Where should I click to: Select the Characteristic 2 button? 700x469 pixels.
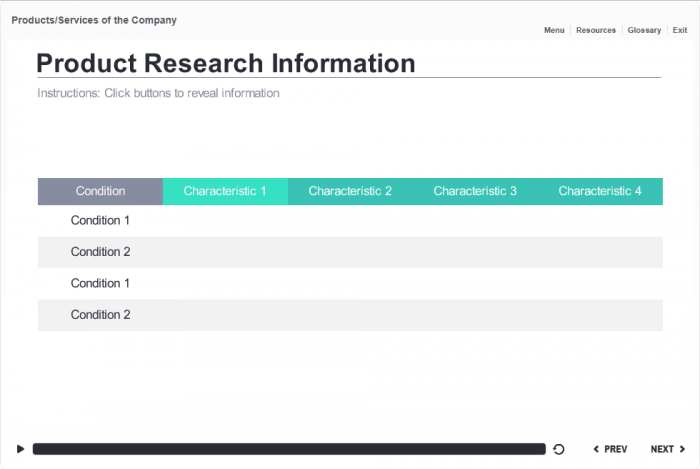pos(350,191)
